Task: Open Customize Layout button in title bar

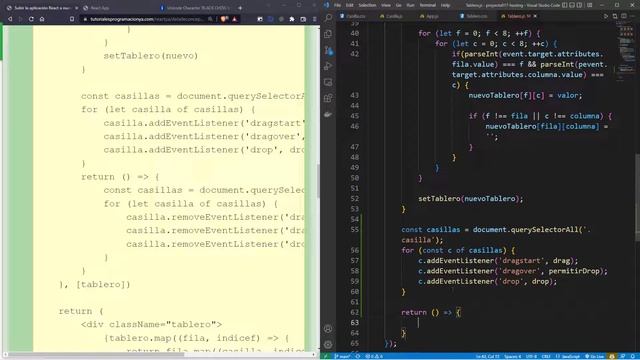Action: (589, 5)
